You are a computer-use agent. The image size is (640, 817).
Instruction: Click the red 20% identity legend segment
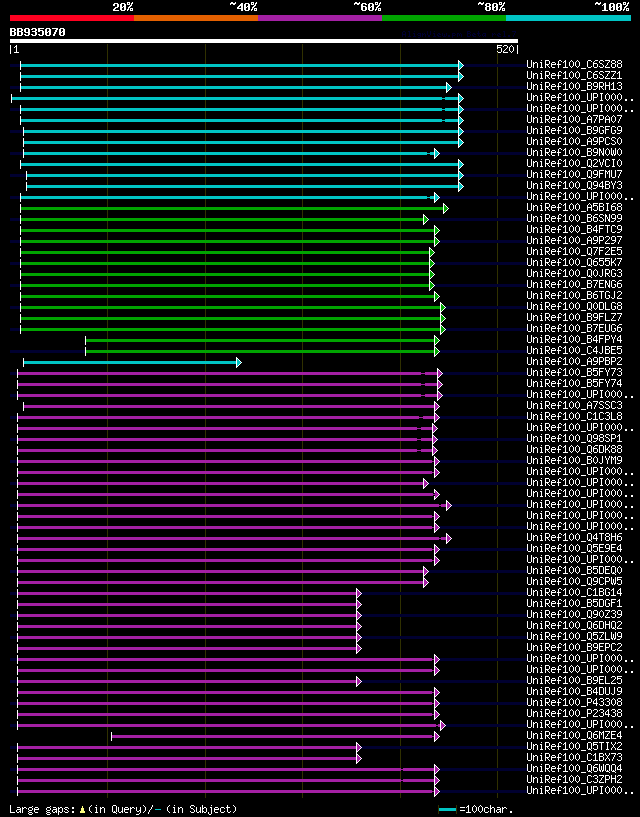72,18
